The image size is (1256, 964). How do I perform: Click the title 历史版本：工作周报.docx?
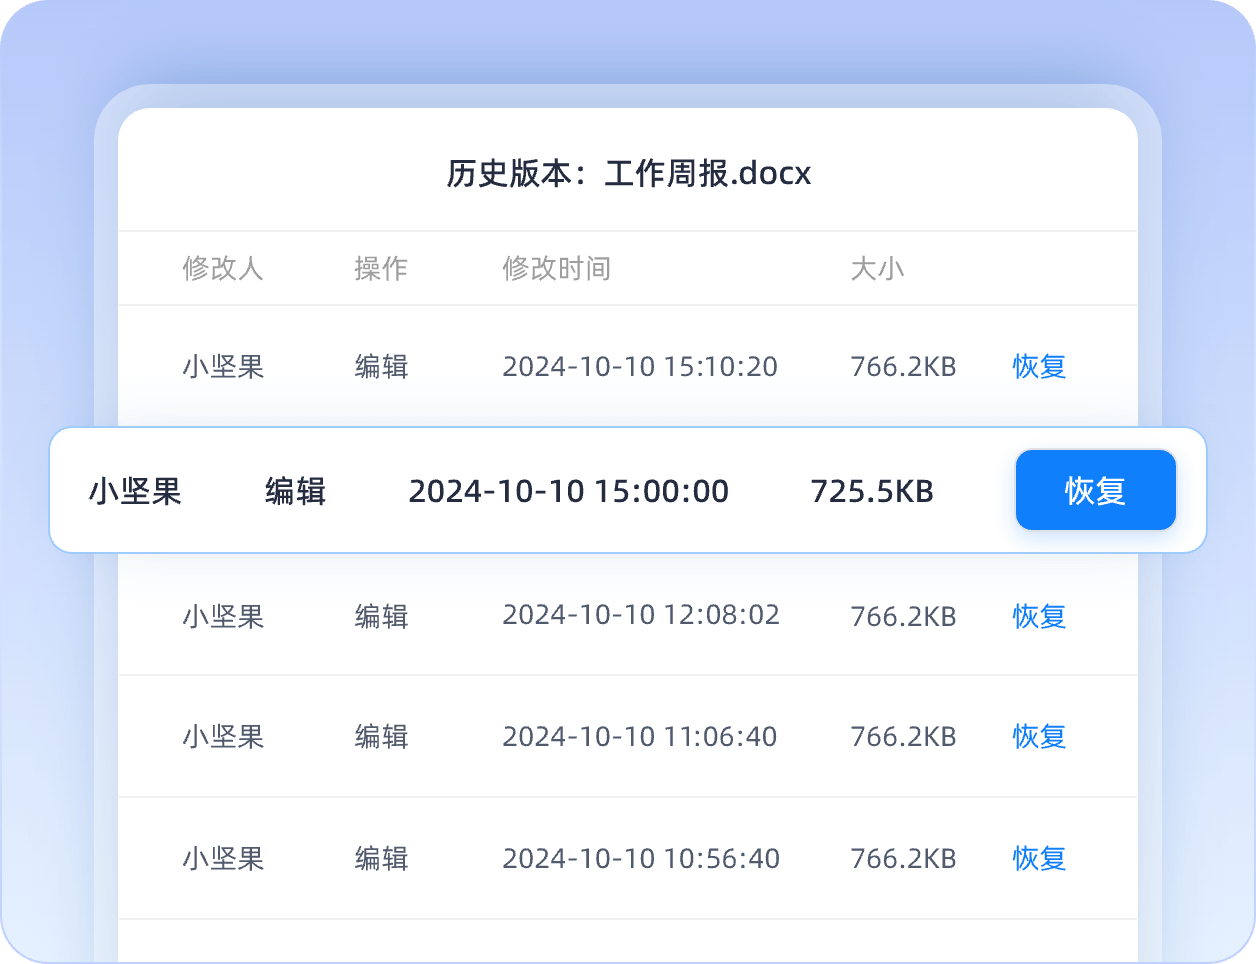628,174
